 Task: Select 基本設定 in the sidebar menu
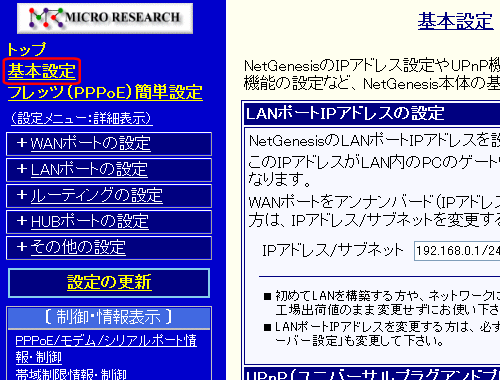42,71
